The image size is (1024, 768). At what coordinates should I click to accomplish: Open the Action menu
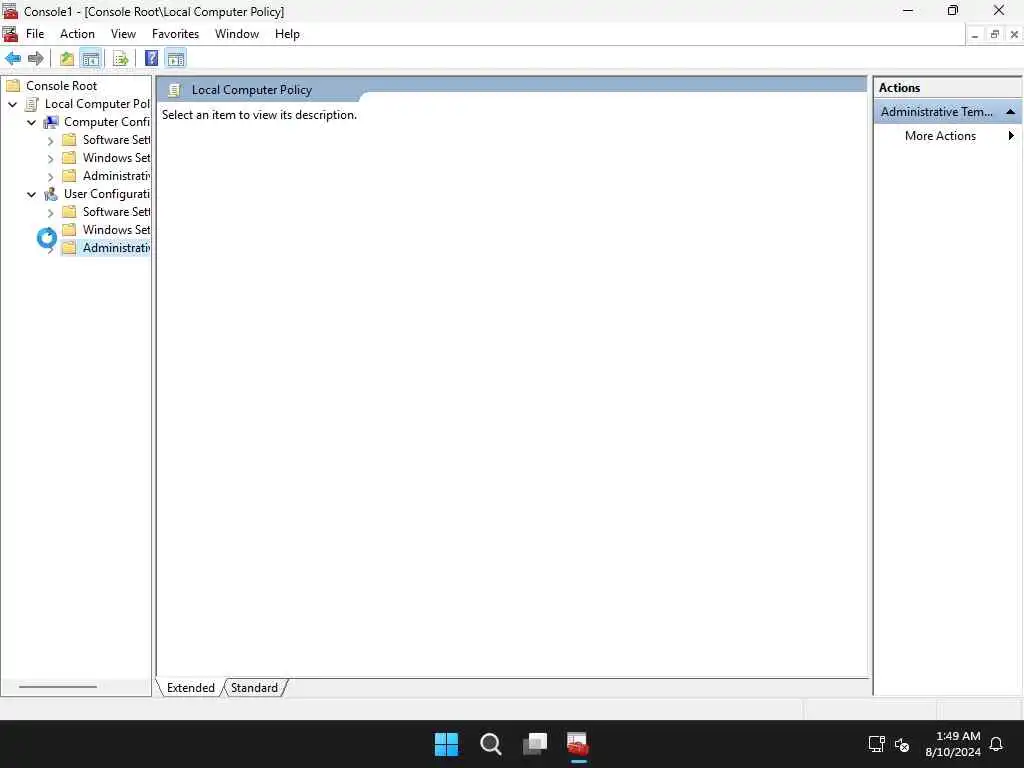(77, 34)
